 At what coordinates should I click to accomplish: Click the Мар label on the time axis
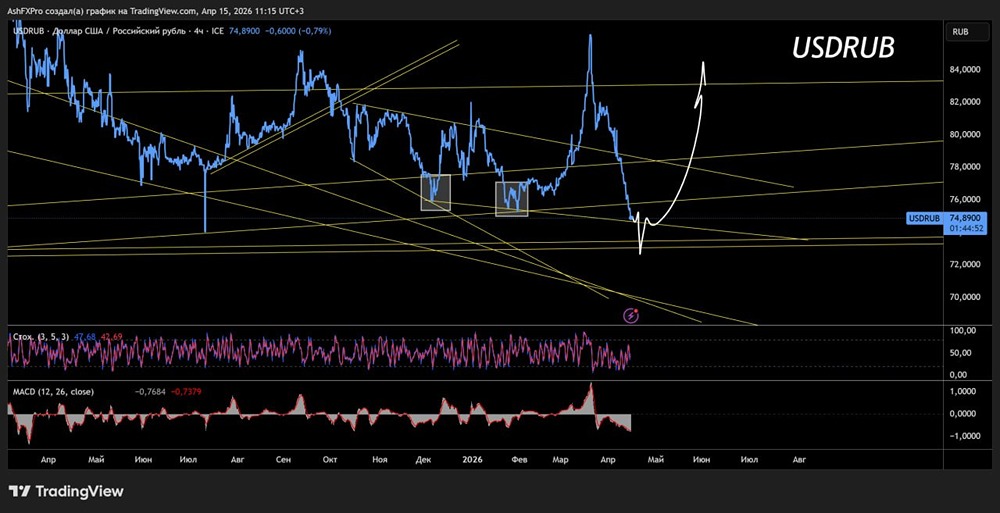(x=560, y=459)
